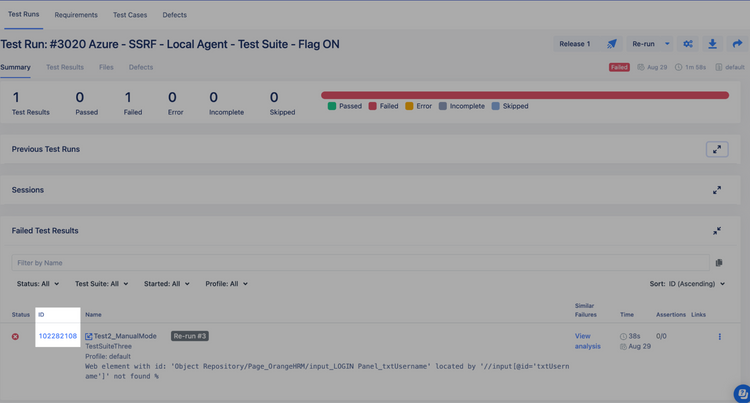Image resolution: width=750 pixels, height=403 pixels.
Task: Expand the Previous Test Runs panel
Action: coord(716,149)
